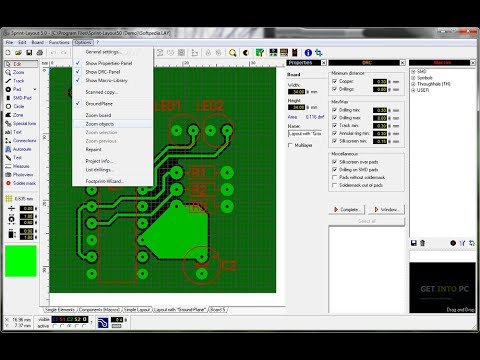This screenshot has height=360, width=480.
Task: Click the Print toolbar icon
Action: (40, 53)
